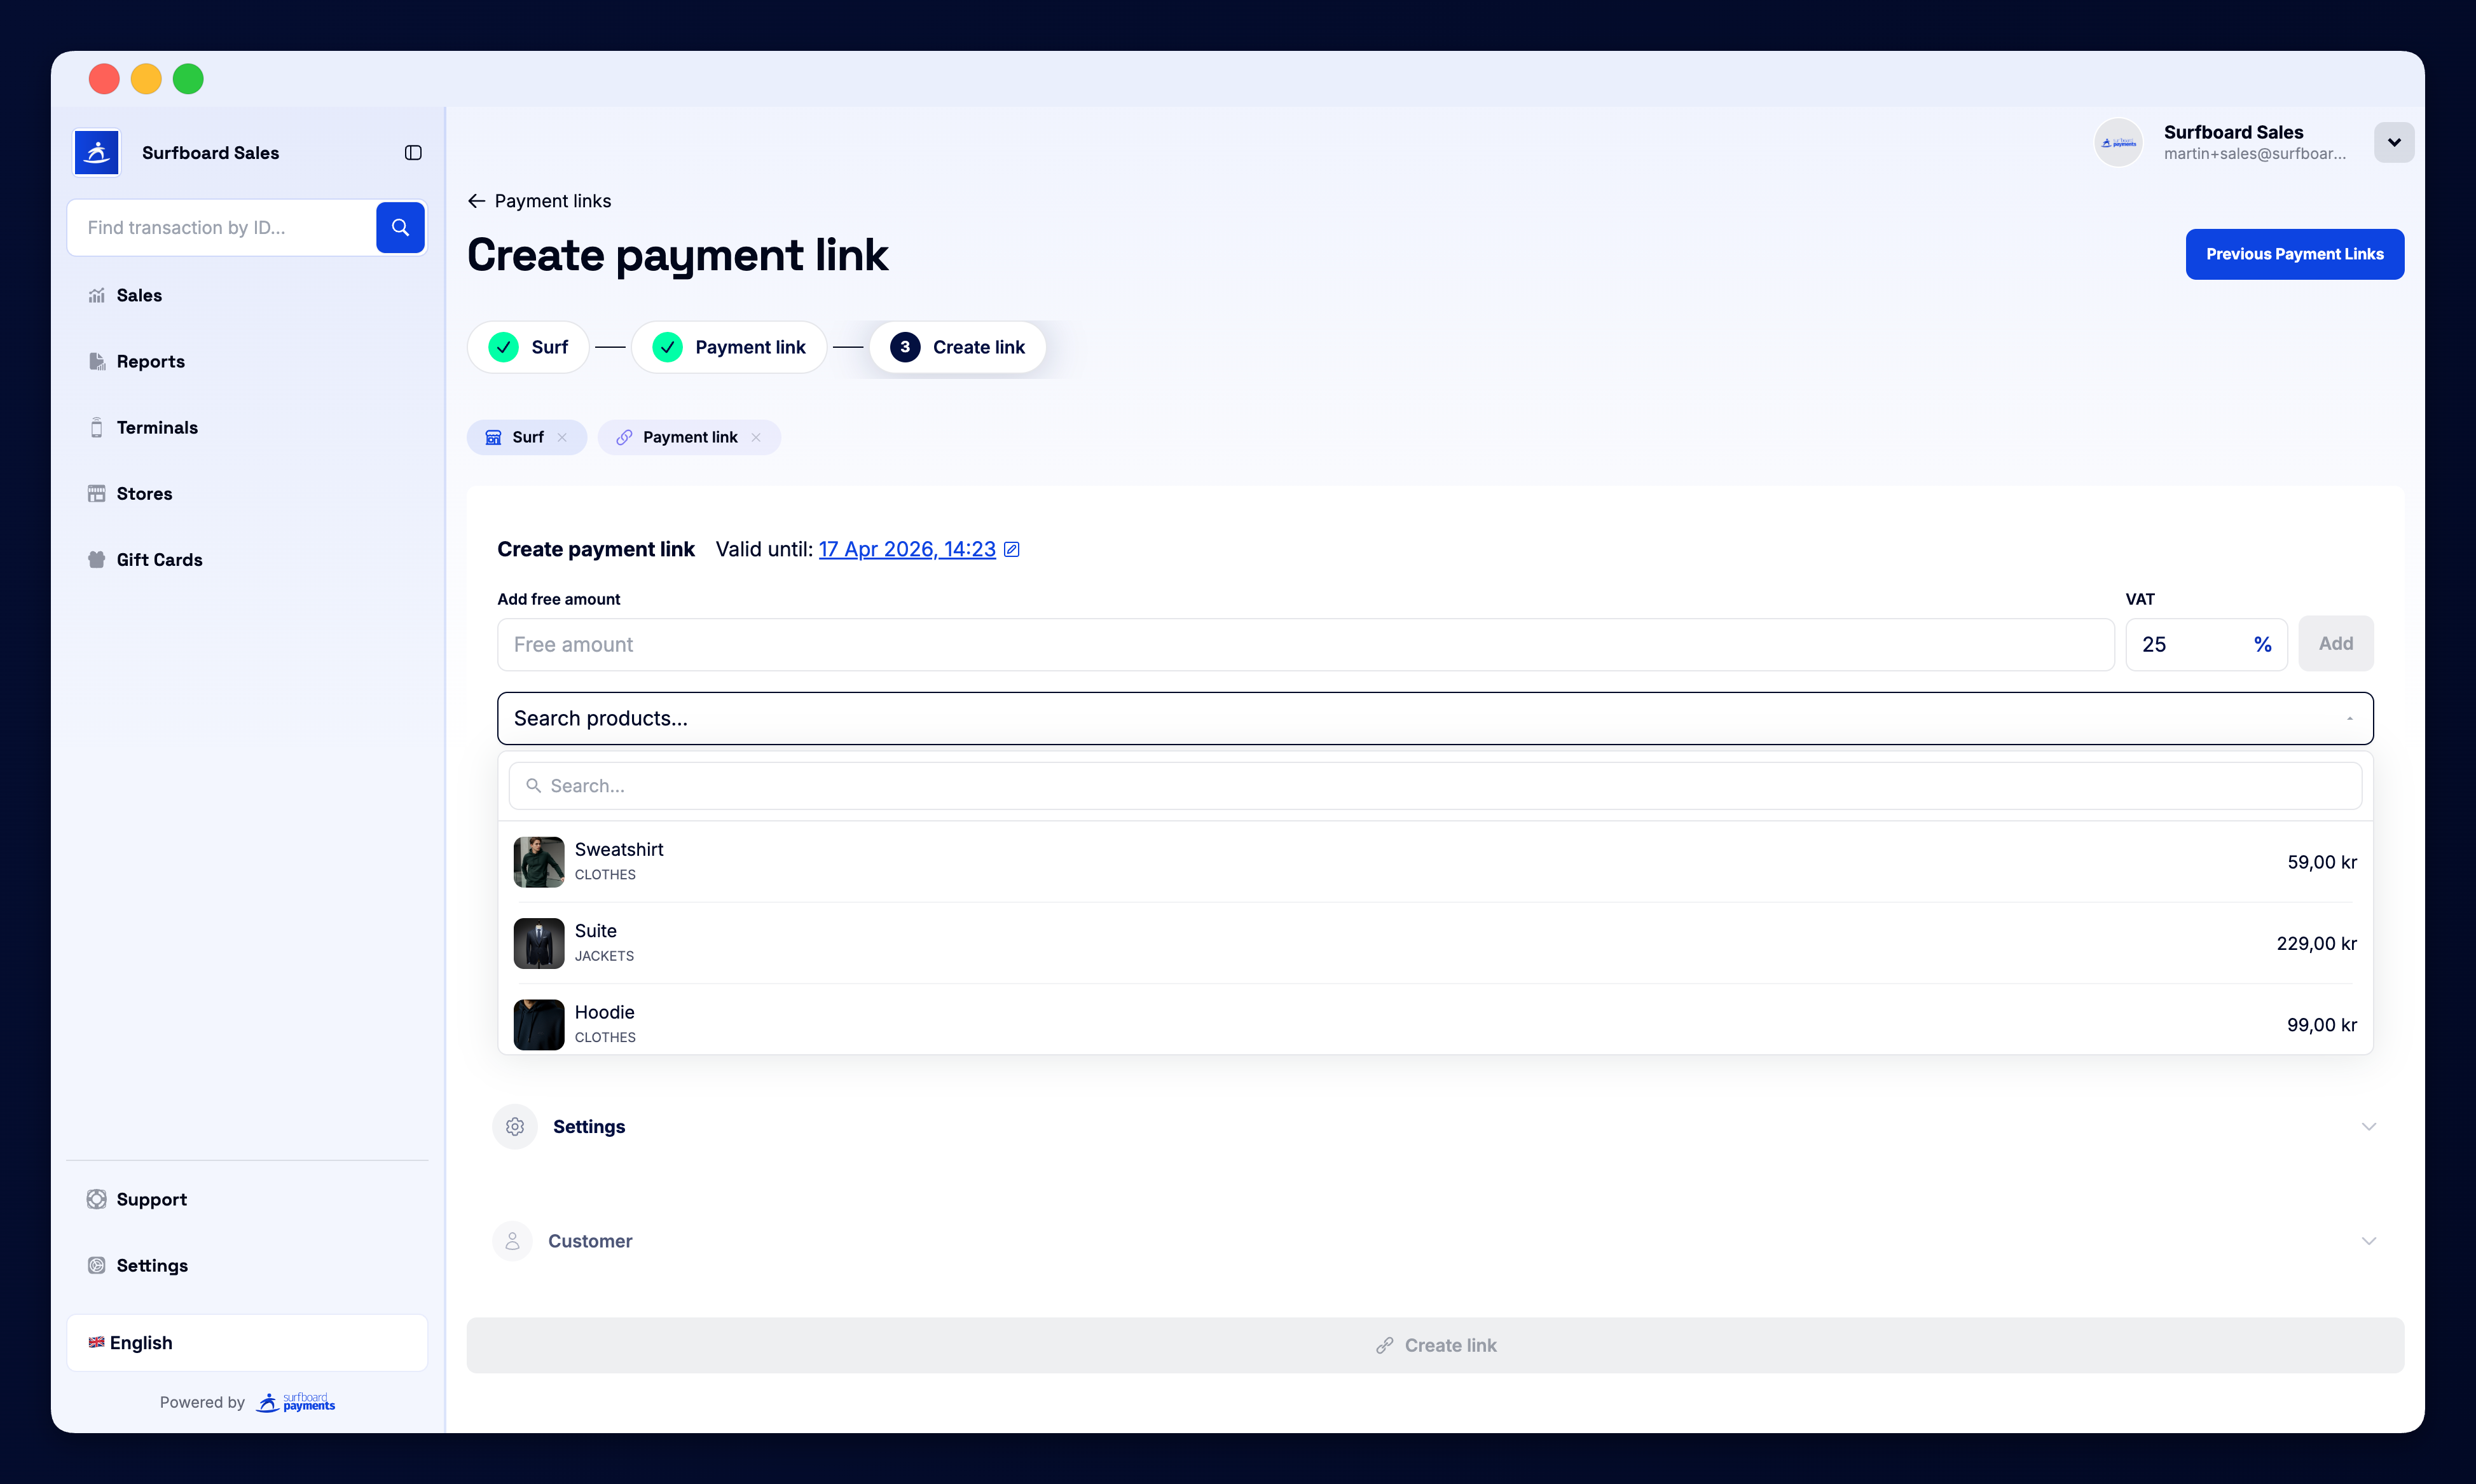
Task: Click the gear icon beside Settings in the form
Action: (x=514, y=1126)
